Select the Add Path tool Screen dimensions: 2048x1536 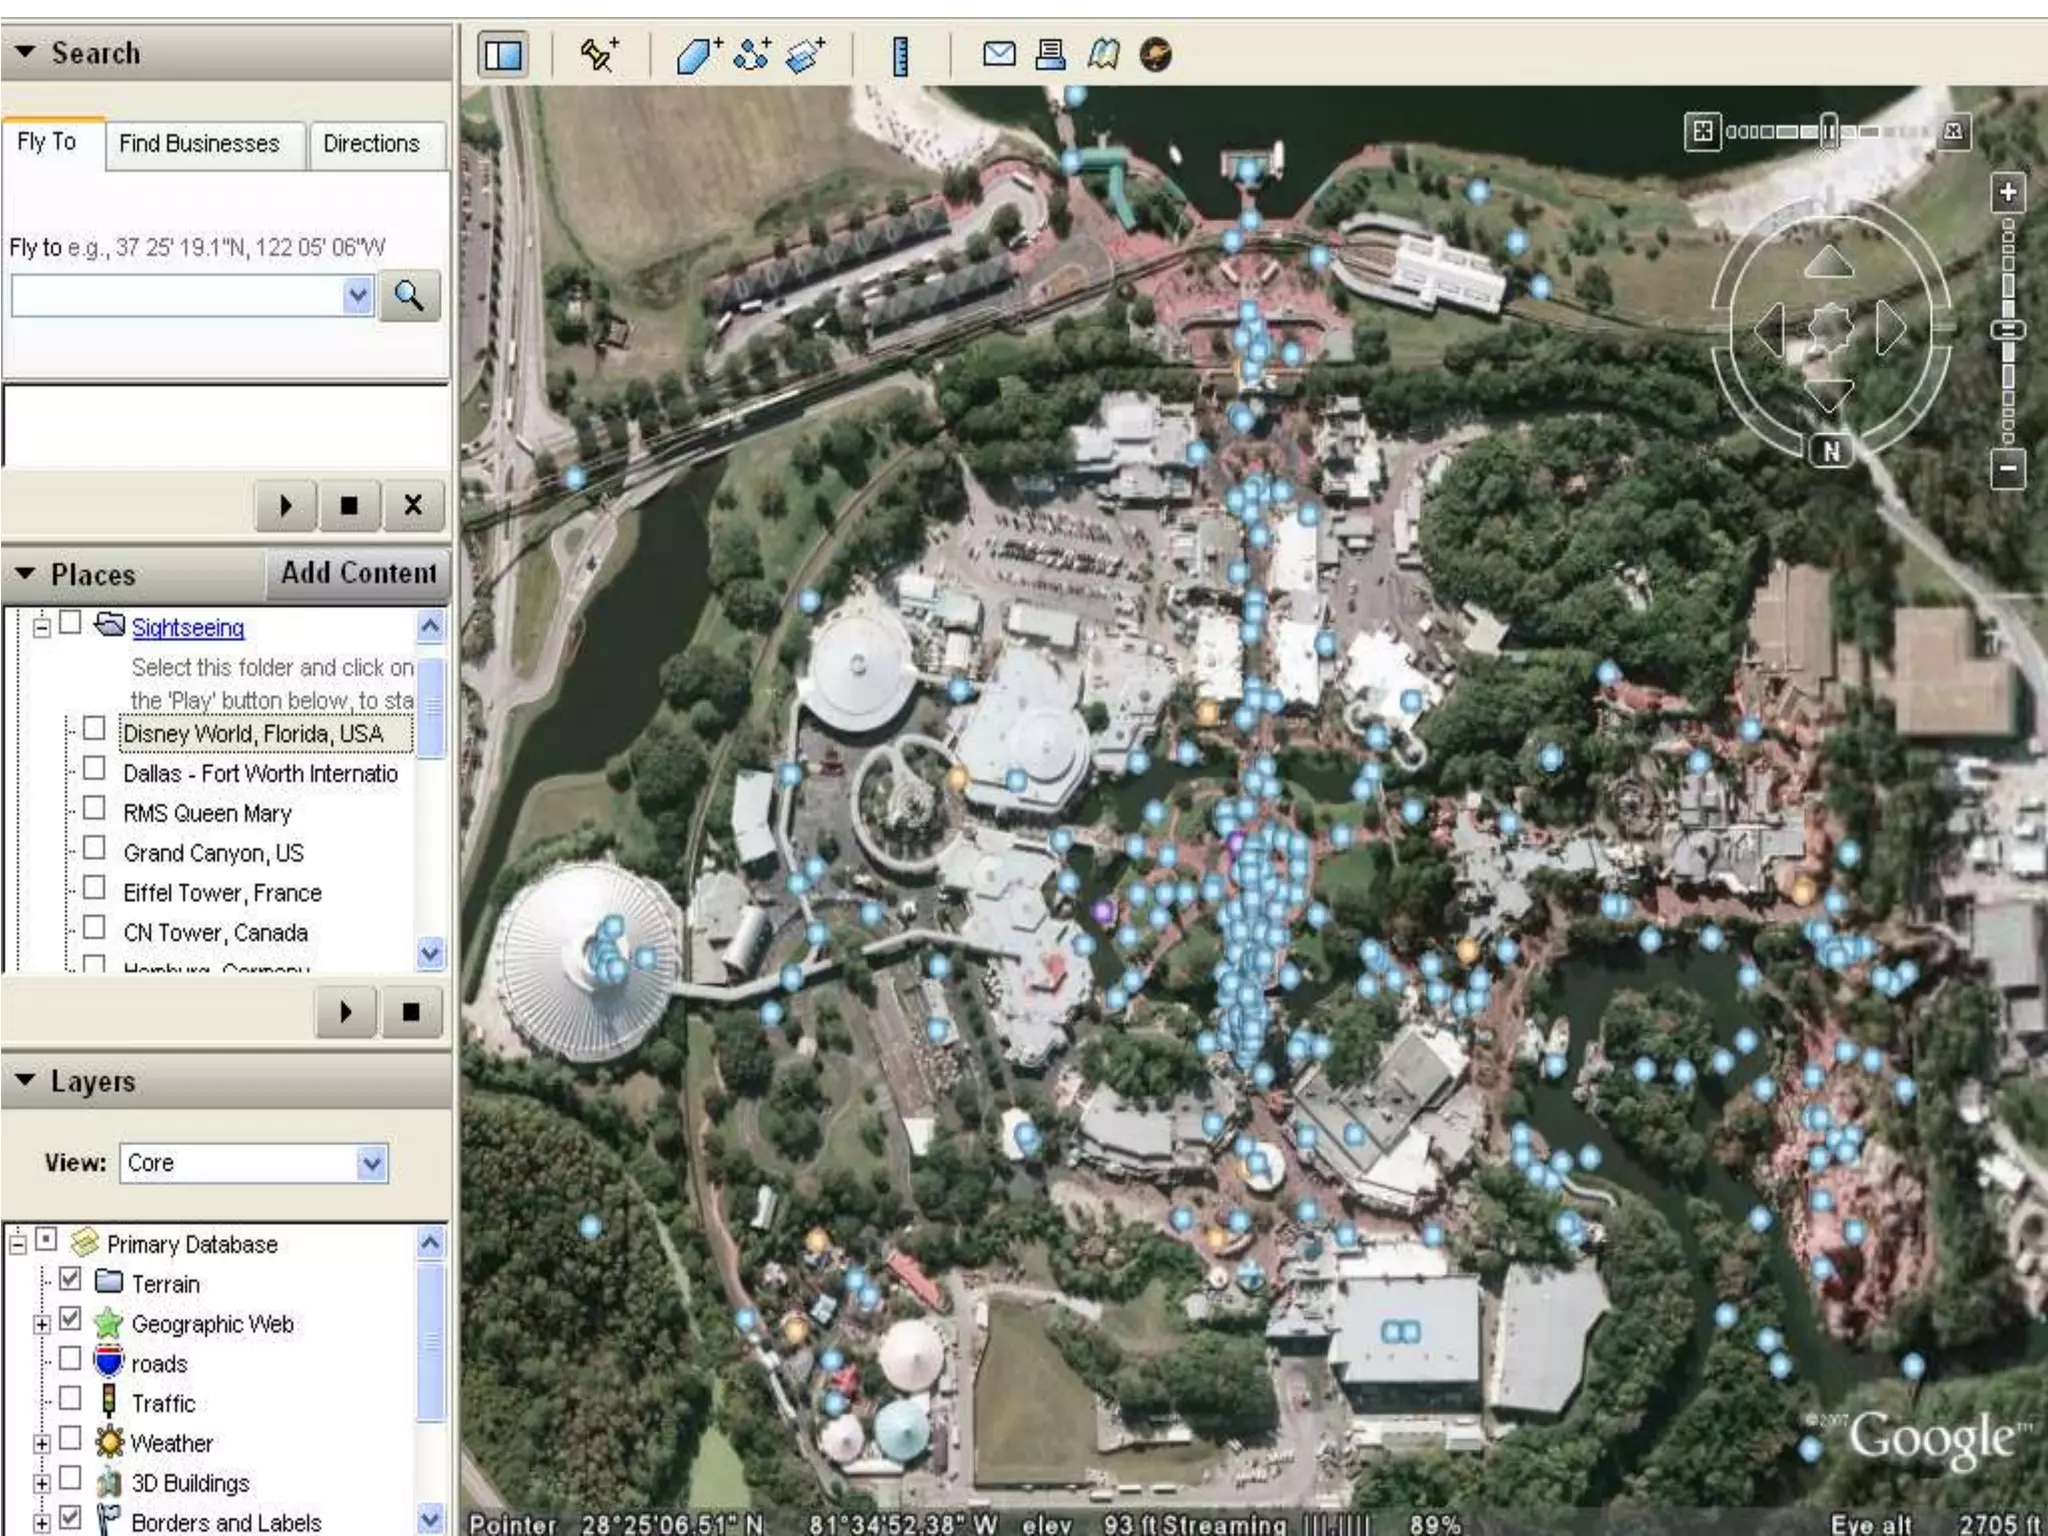click(752, 55)
